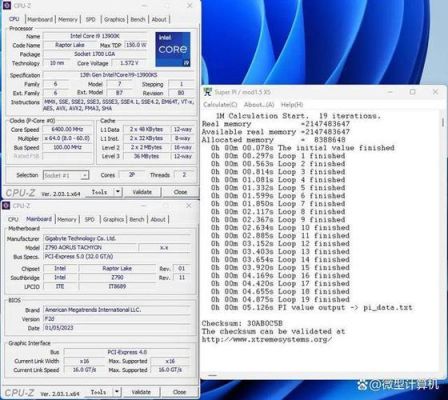Open Memory tab in lower CPU-Z window
The height and width of the screenshot is (400, 448).
click(67, 219)
